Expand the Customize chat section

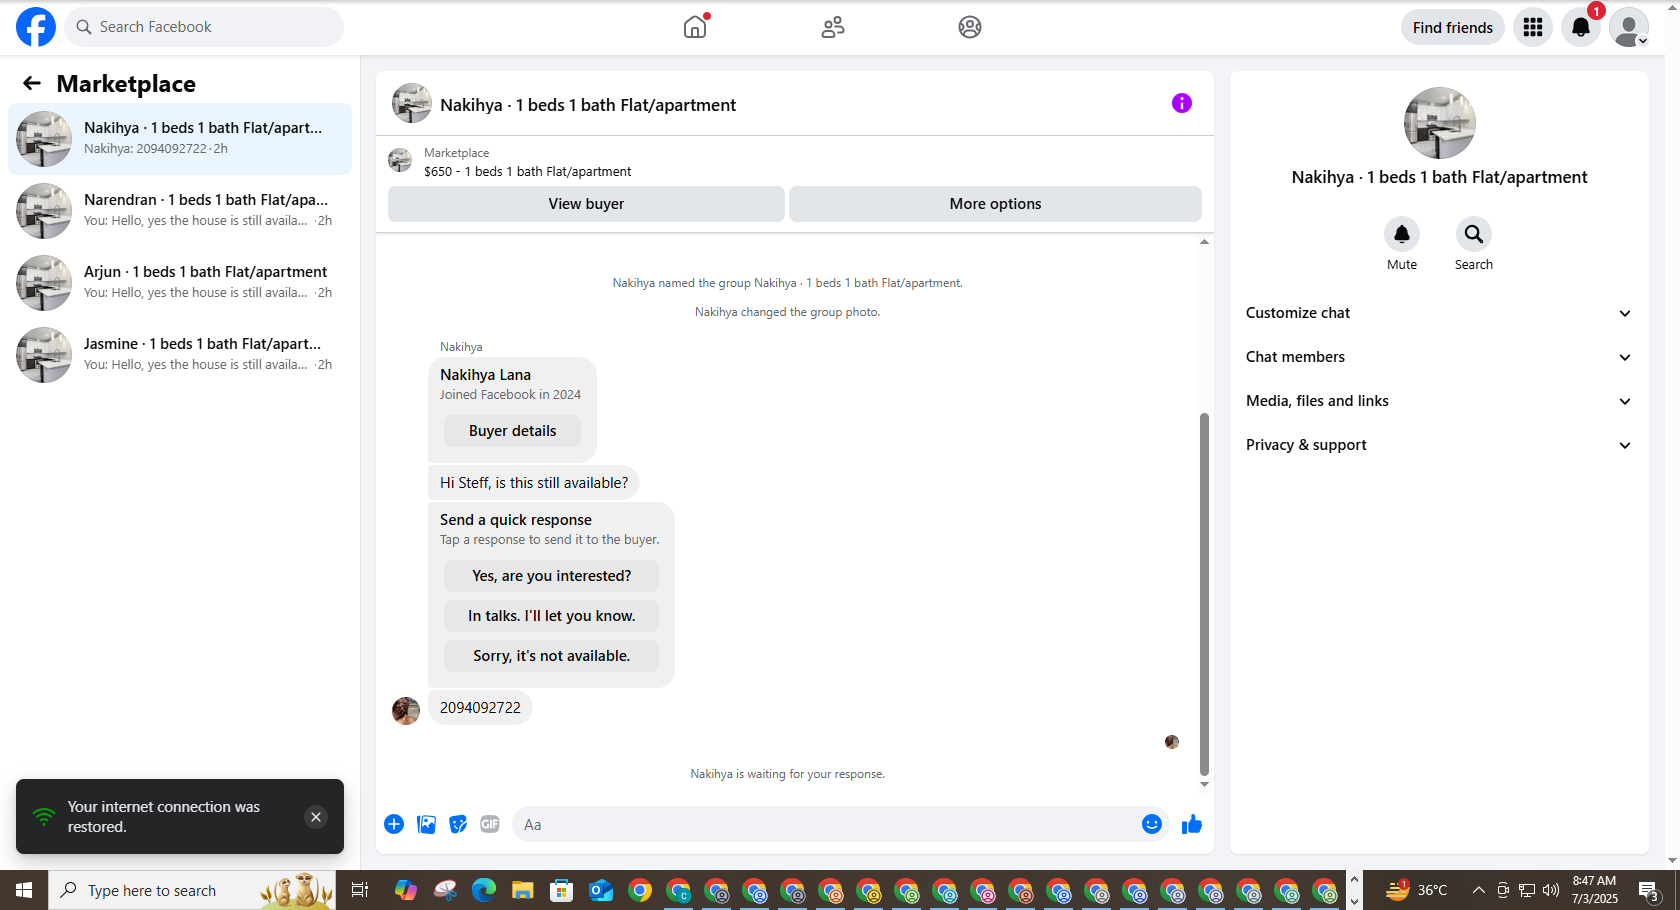tap(1439, 313)
